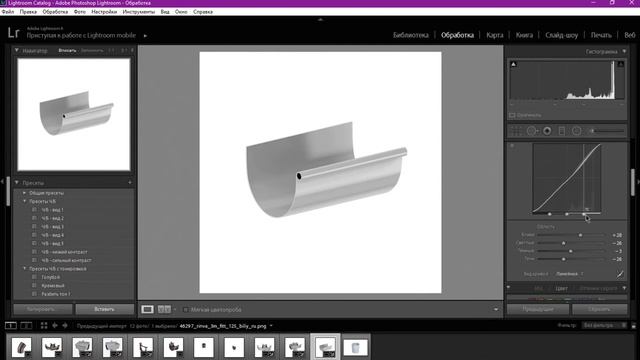The height and width of the screenshot is (360, 640).
Task: Collapse the left panel with edge arrow
Action: click(2, 181)
